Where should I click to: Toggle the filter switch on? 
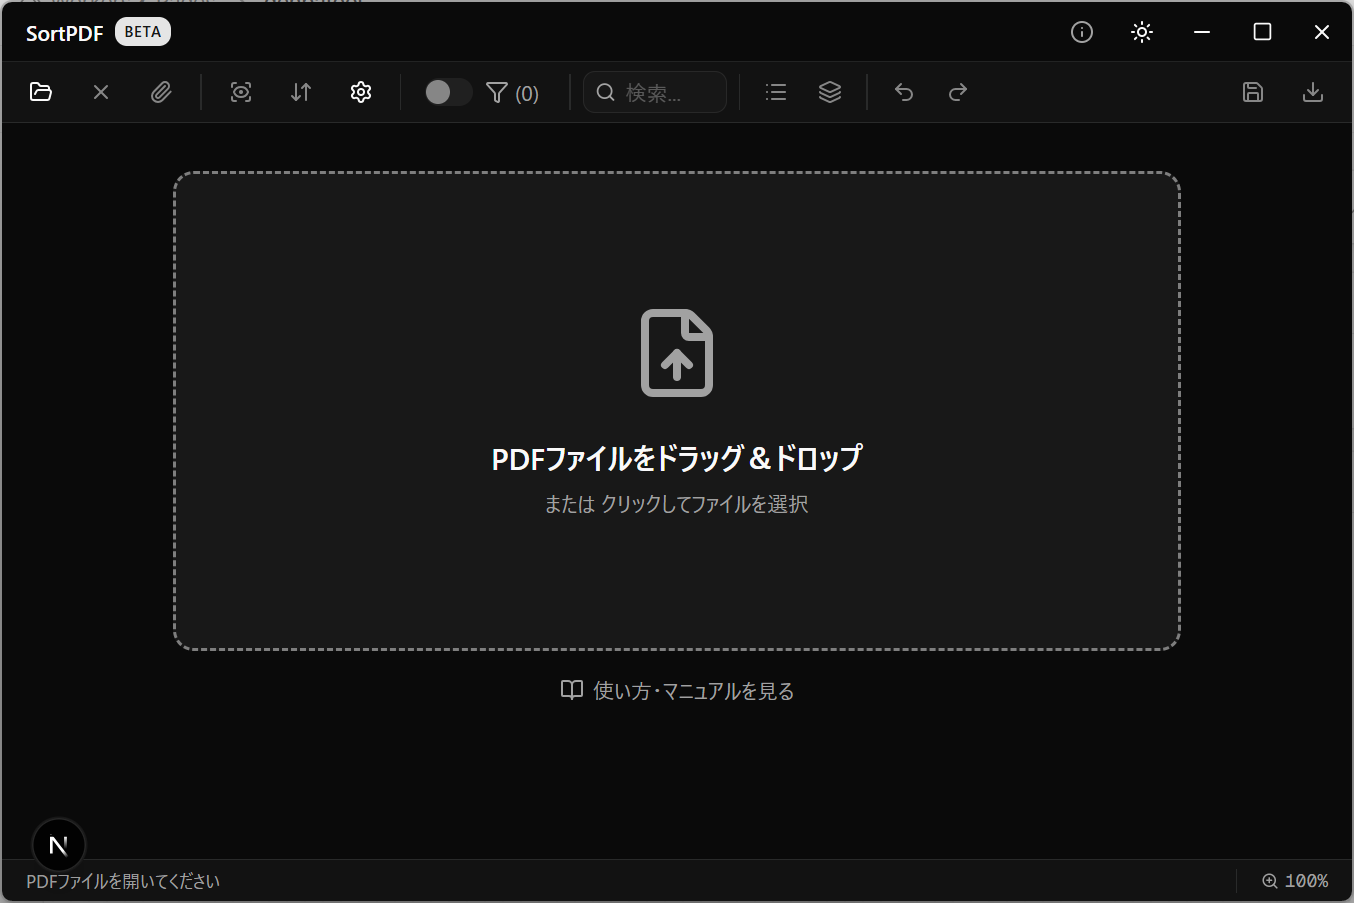pos(447,92)
